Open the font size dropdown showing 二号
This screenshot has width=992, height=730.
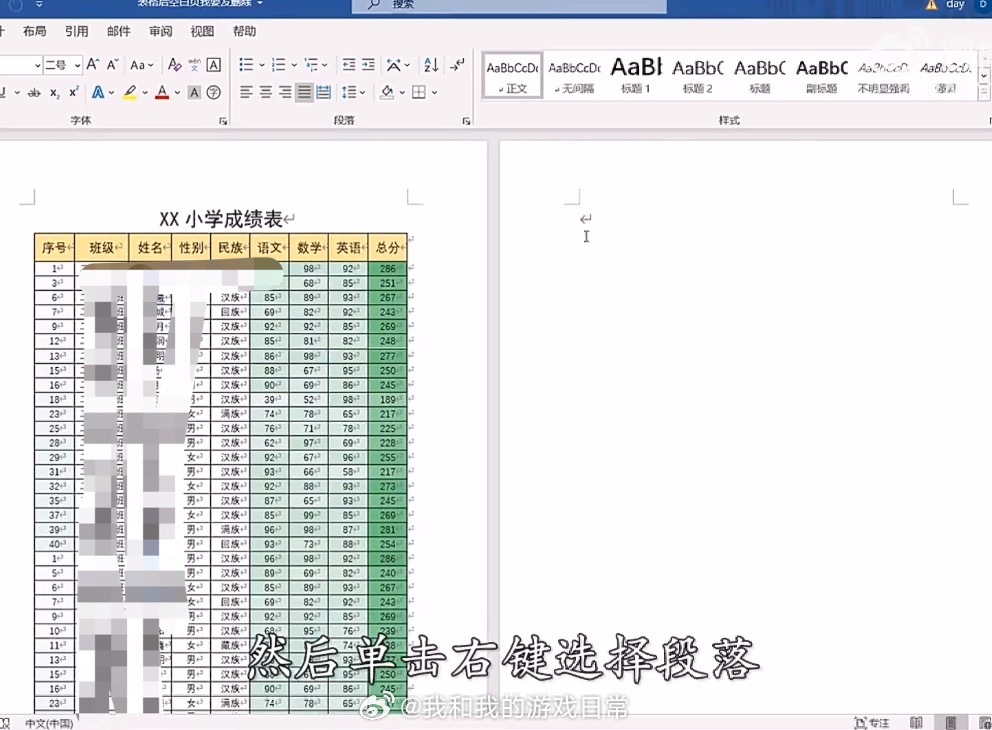(77, 65)
